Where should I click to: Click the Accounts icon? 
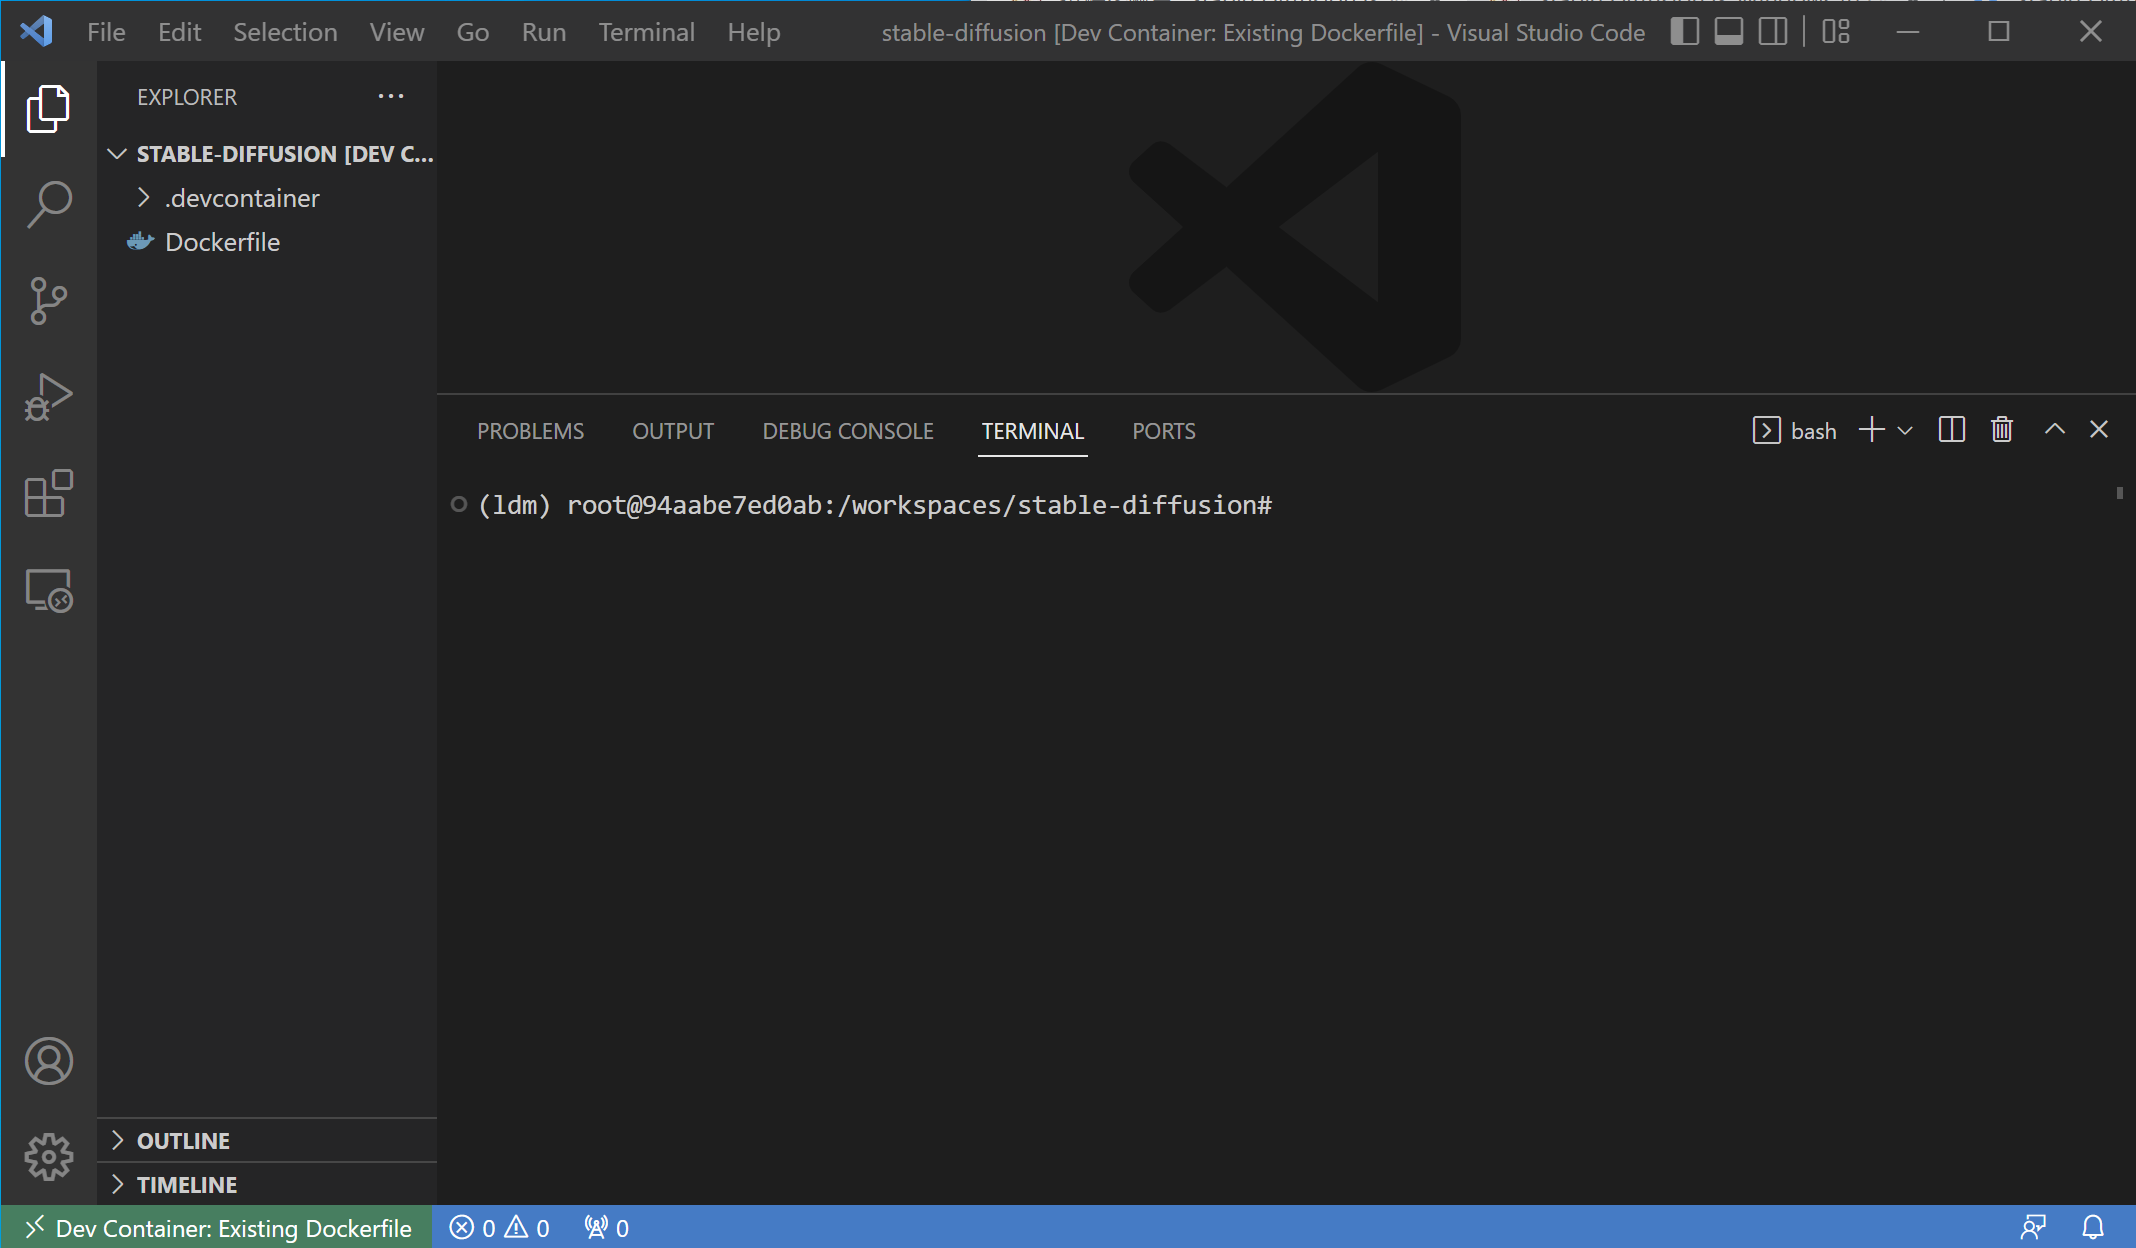[x=48, y=1061]
